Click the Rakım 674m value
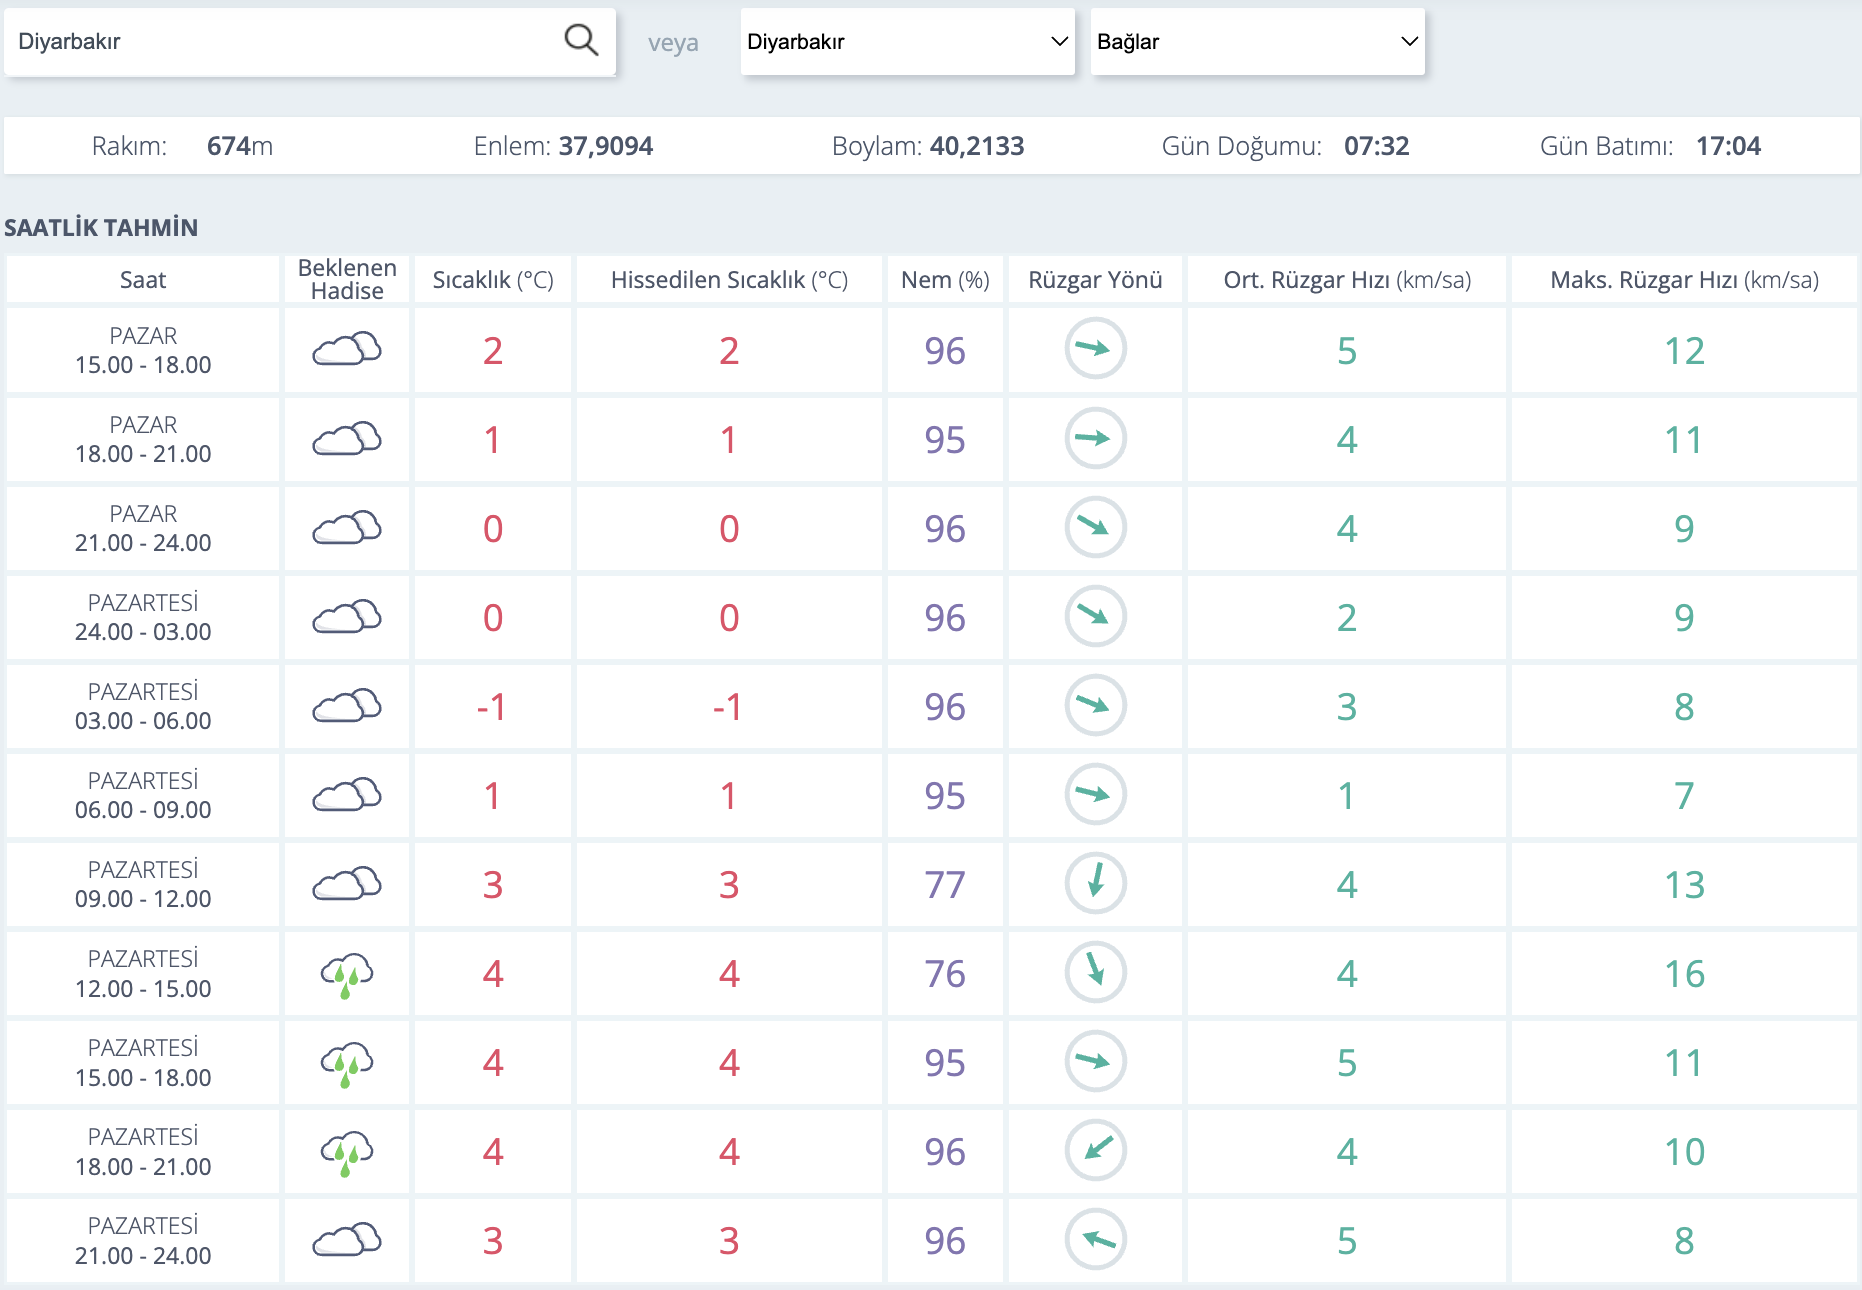 239,146
